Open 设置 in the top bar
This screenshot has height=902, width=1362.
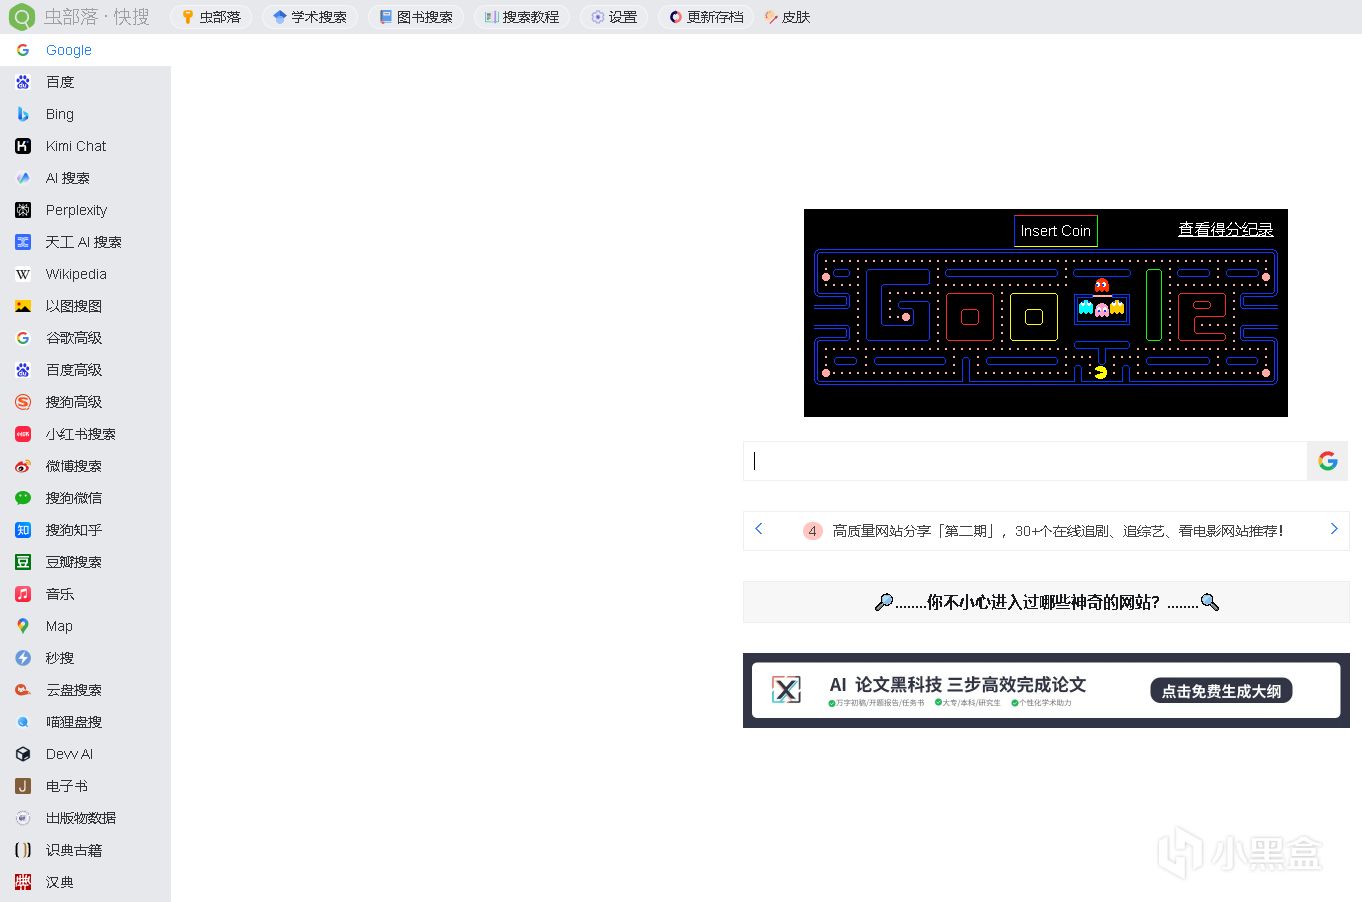614,17
